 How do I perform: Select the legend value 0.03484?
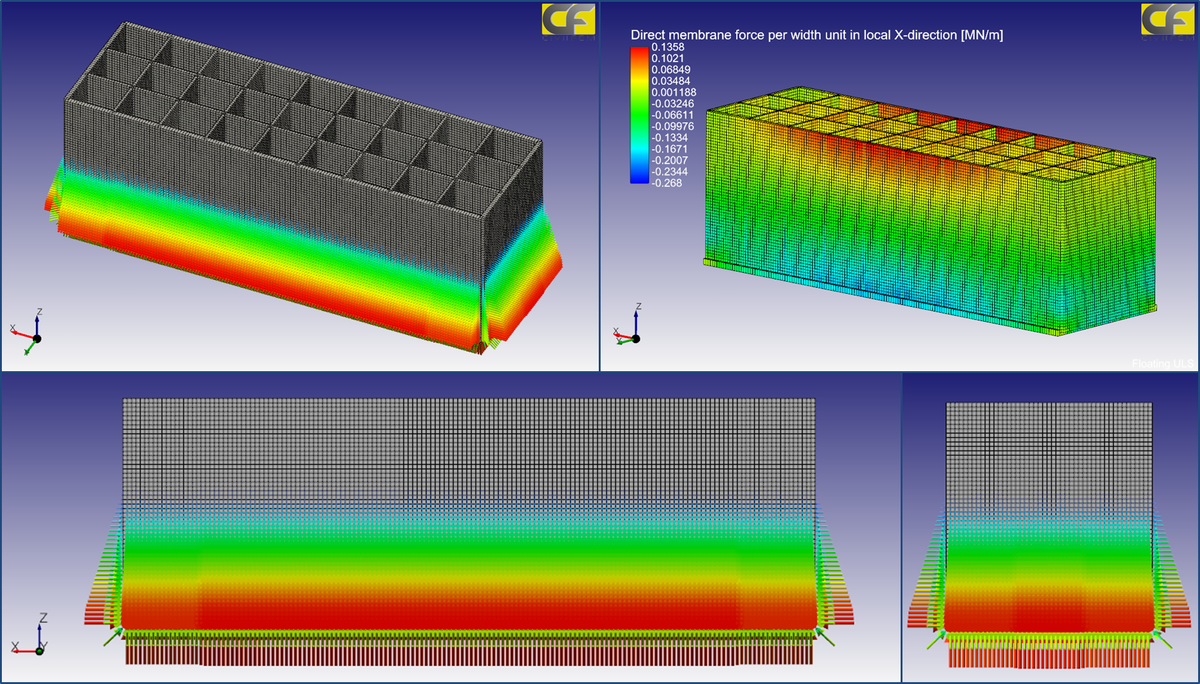pyautogui.click(x=669, y=81)
